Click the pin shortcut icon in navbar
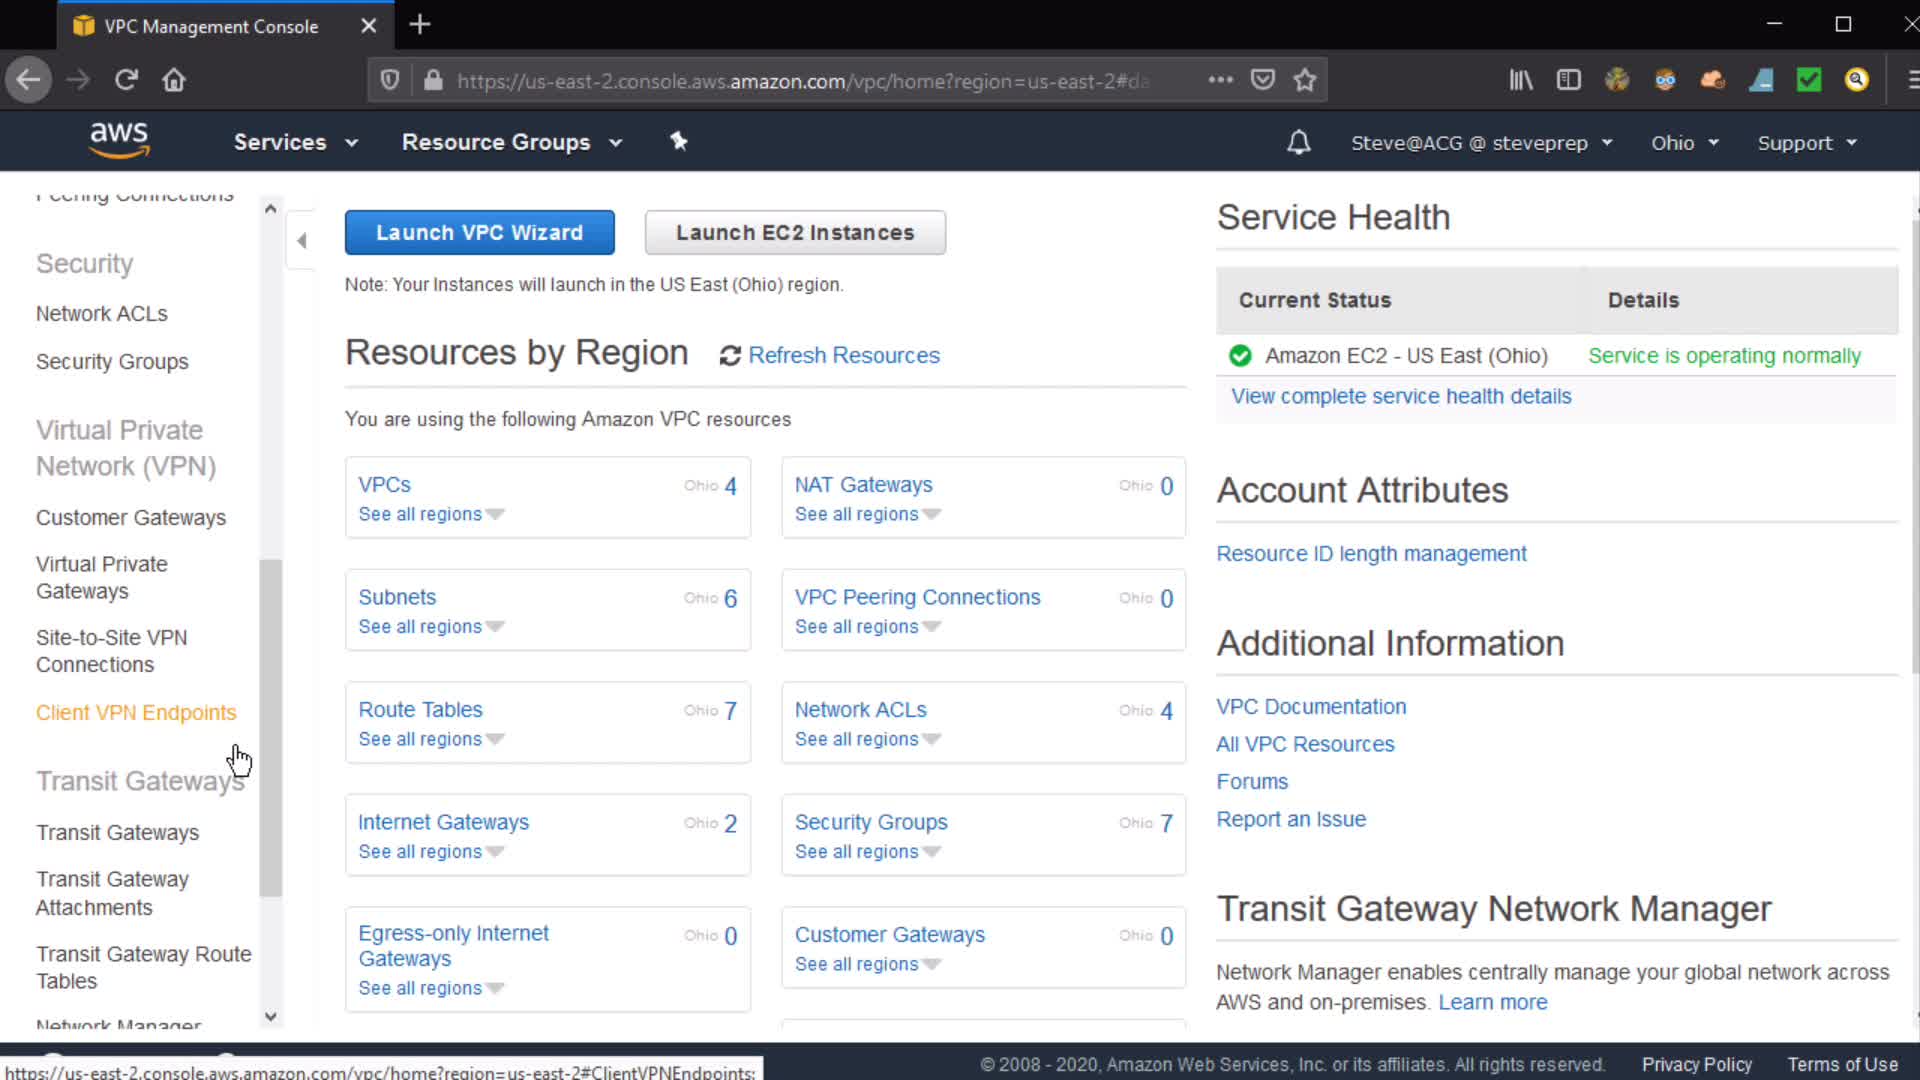The height and width of the screenshot is (1080, 1920). pos(679,141)
